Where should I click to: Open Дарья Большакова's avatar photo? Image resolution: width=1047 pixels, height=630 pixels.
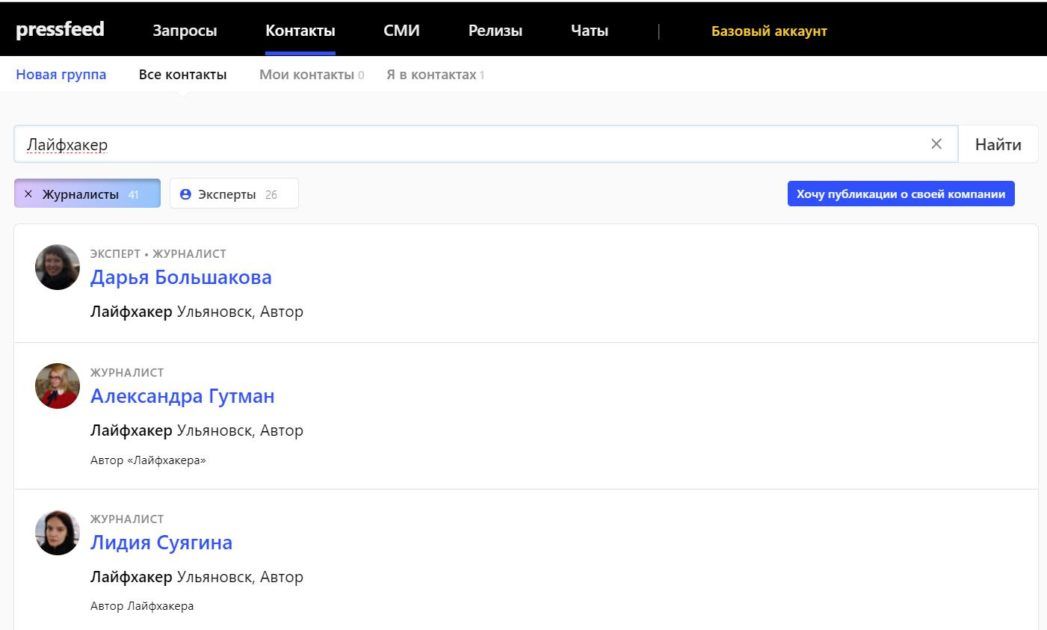tap(57, 268)
